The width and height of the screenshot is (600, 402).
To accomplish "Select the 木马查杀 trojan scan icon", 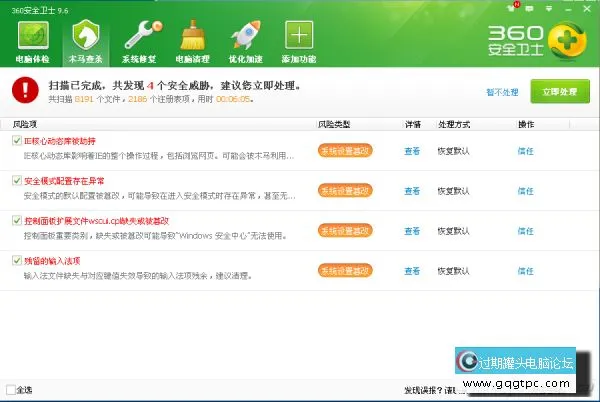I will click(x=86, y=42).
